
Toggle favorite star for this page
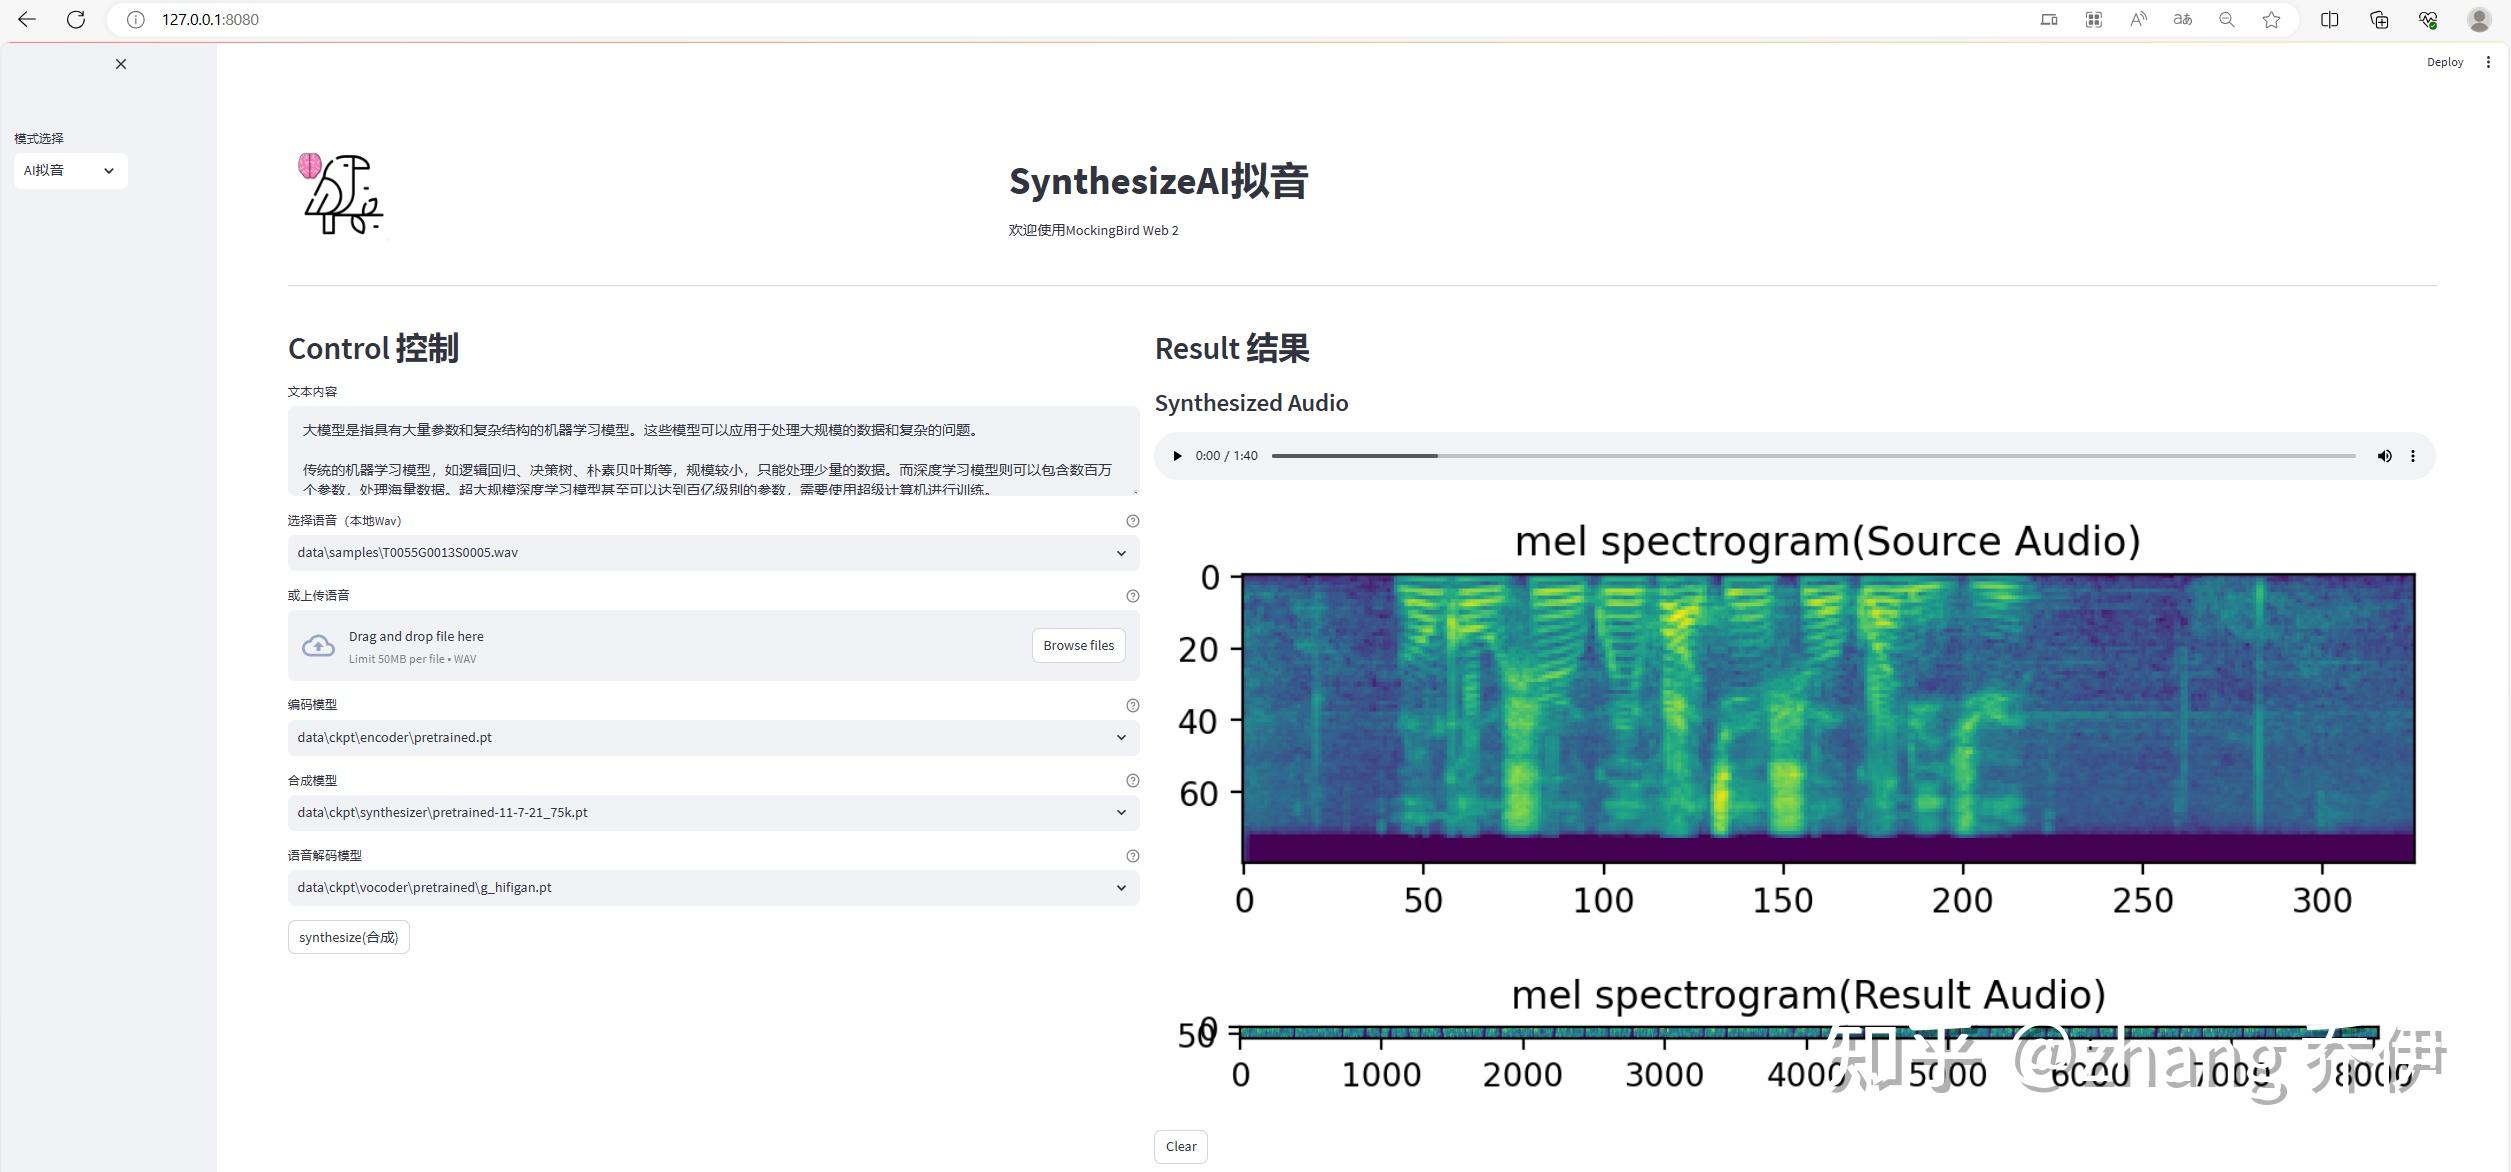(x=2270, y=19)
